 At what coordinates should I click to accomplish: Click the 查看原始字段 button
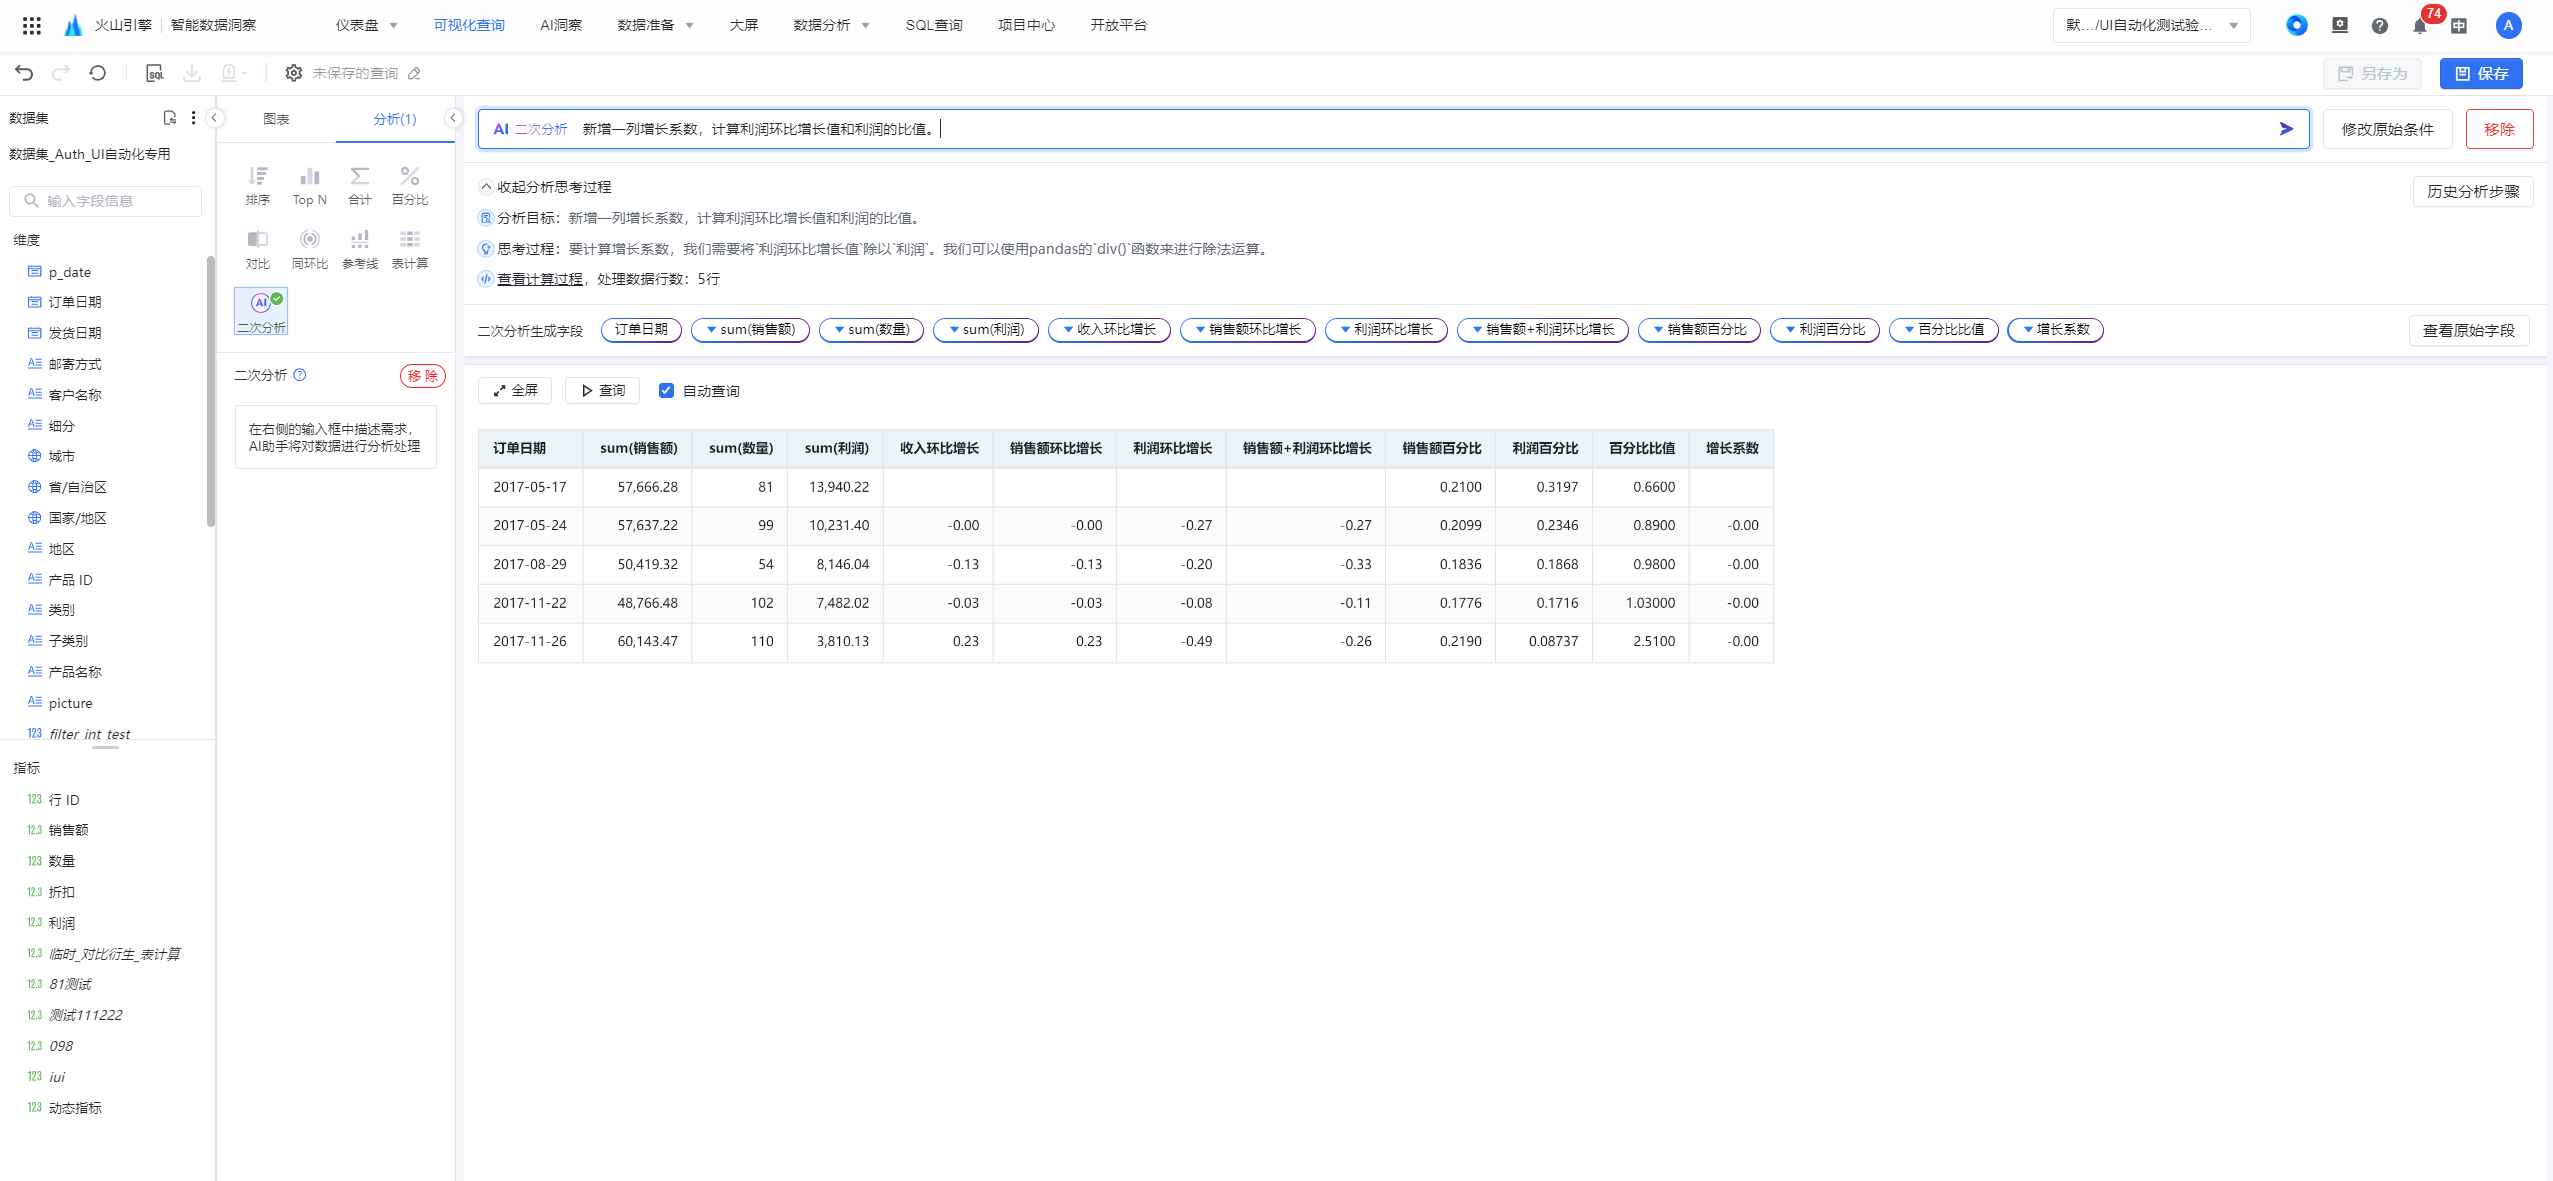tap(2468, 331)
